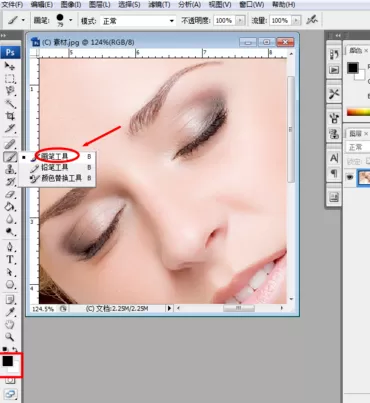The width and height of the screenshot is (370, 403).
Task: Choose 画笔工具 from the flyout
Action: coord(57,156)
